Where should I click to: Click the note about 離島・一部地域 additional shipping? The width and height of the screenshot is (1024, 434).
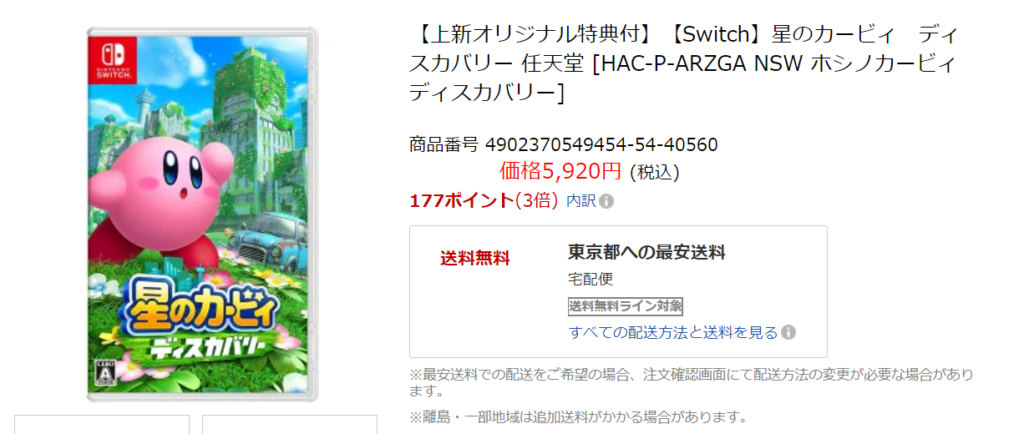point(578,417)
